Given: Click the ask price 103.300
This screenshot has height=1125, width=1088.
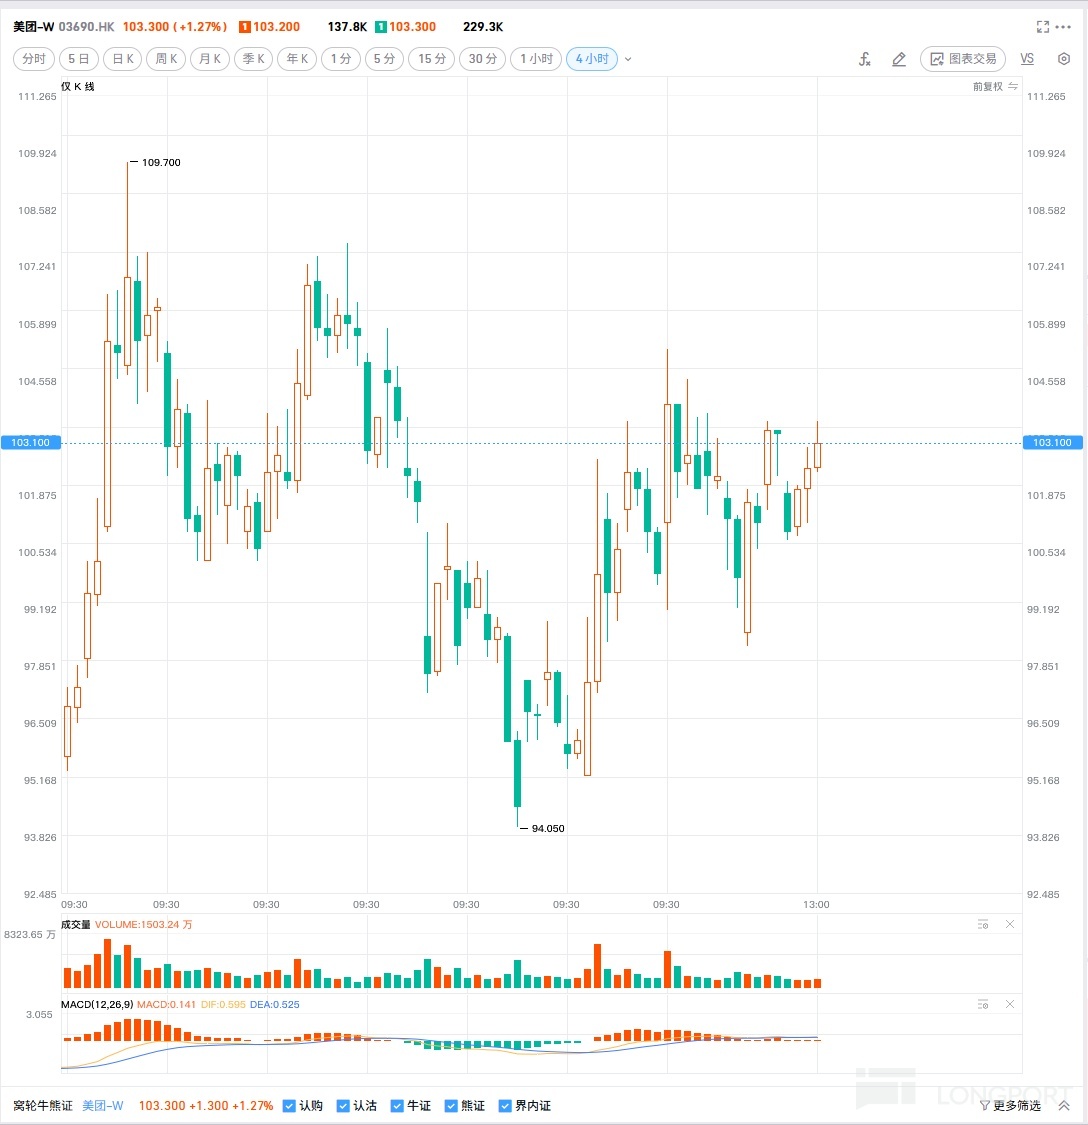Looking at the screenshot, I should pyautogui.click(x=413, y=27).
